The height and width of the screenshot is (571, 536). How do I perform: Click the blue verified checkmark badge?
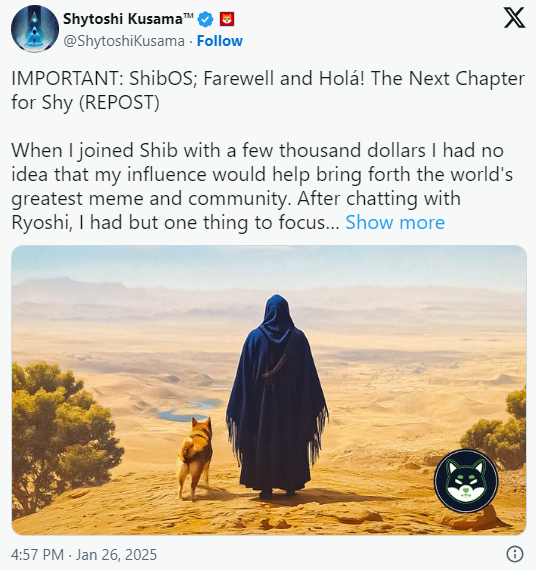pyautogui.click(x=206, y=19)
